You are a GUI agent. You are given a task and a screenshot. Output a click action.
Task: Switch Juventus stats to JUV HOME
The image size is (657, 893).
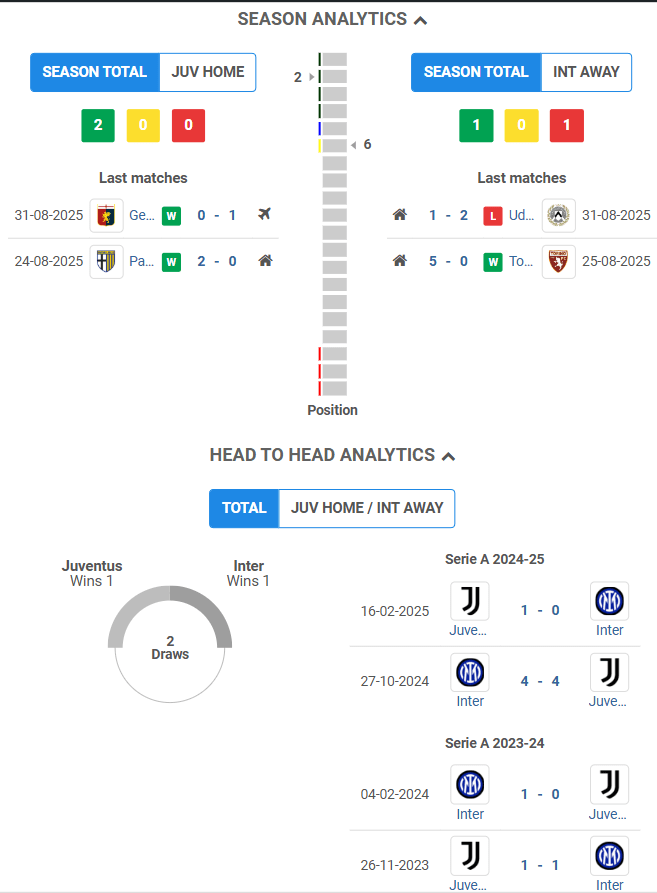click(x=208, y=72)
